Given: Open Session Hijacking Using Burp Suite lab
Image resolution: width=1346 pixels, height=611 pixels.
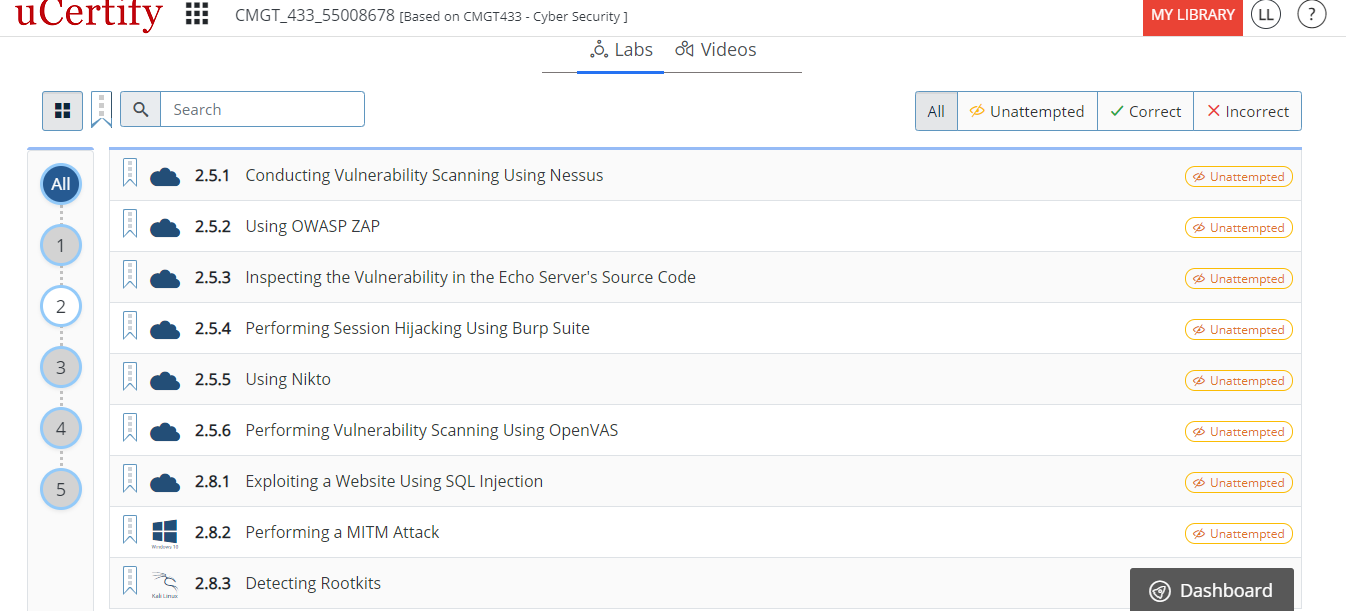Looking at the screenshot, I should tap(417, 328).
